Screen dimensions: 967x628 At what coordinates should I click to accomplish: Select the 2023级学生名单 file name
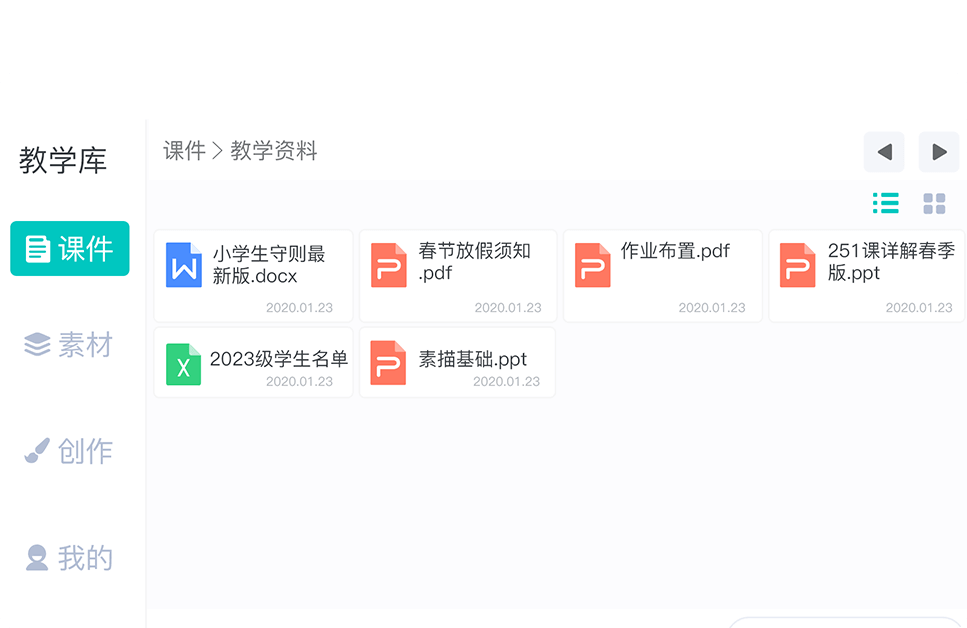pyautogui.click(x=279, y=359)
